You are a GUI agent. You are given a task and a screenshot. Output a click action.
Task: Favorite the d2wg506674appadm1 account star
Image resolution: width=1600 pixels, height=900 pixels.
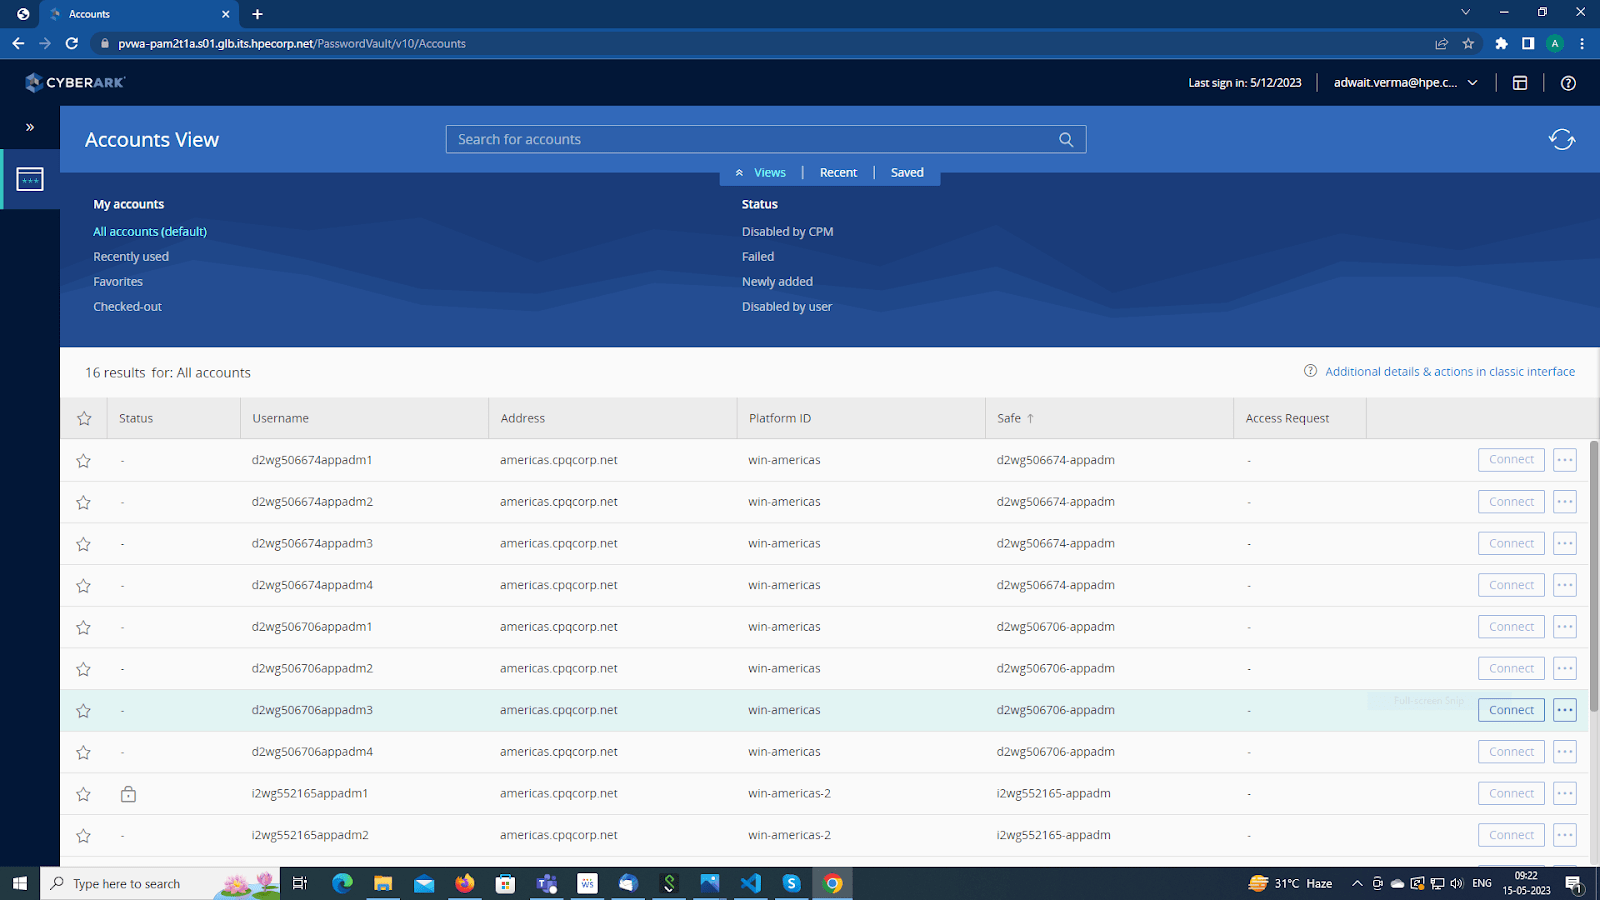tap(83, 461)
